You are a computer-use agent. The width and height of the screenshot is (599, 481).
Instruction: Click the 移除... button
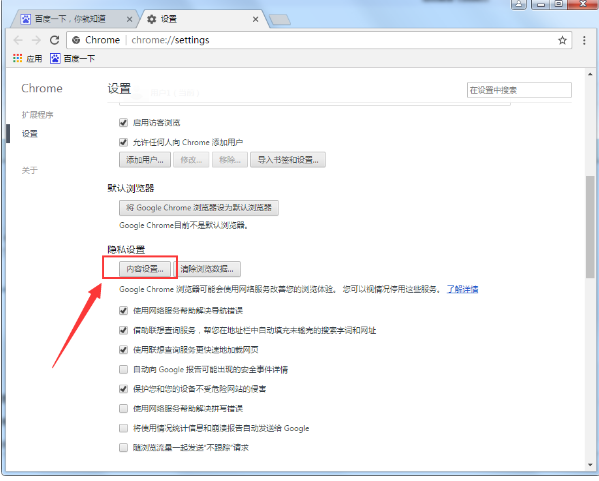click(230, 160)
